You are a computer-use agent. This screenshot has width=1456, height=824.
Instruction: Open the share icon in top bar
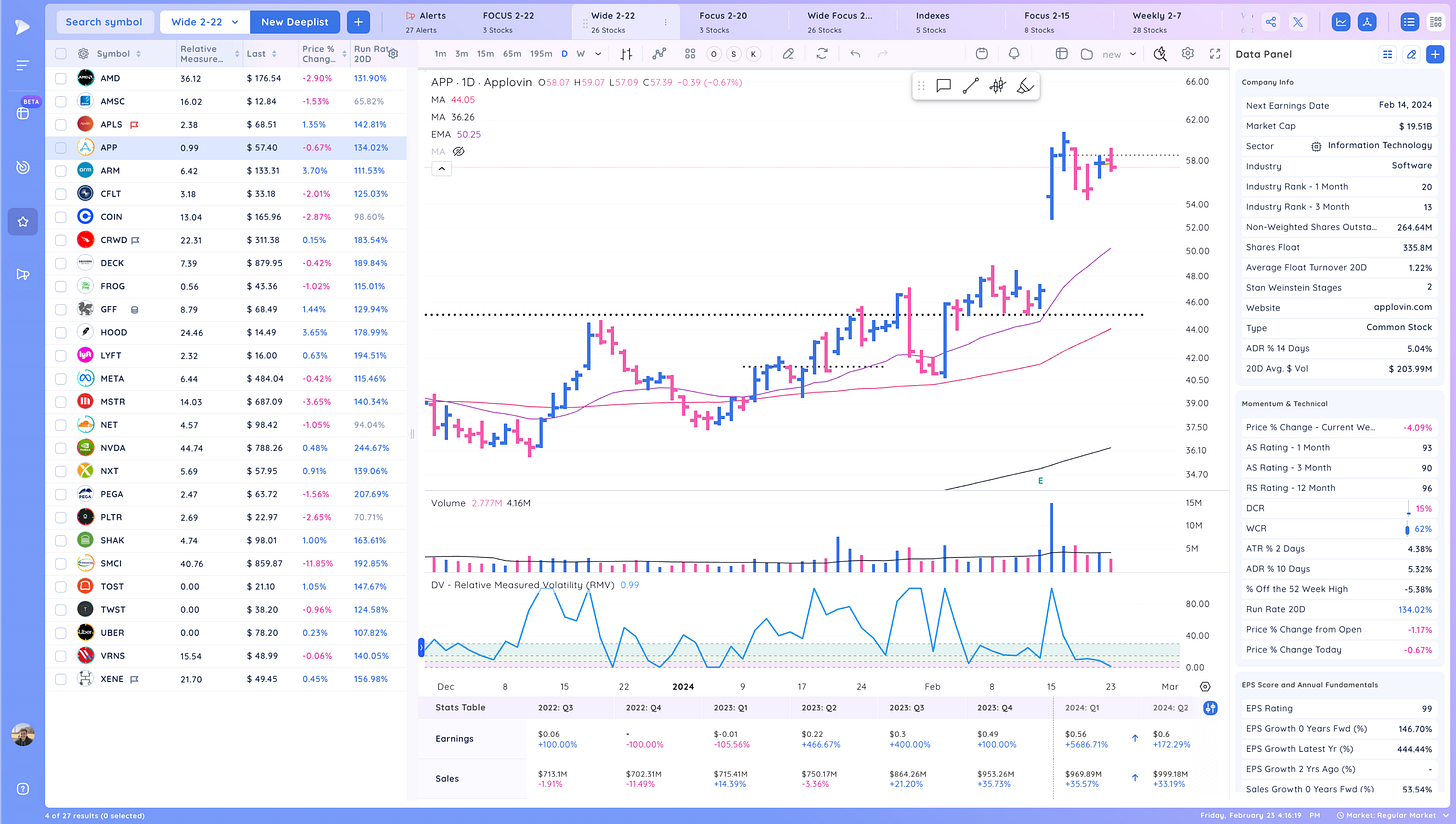point(1270,22)
